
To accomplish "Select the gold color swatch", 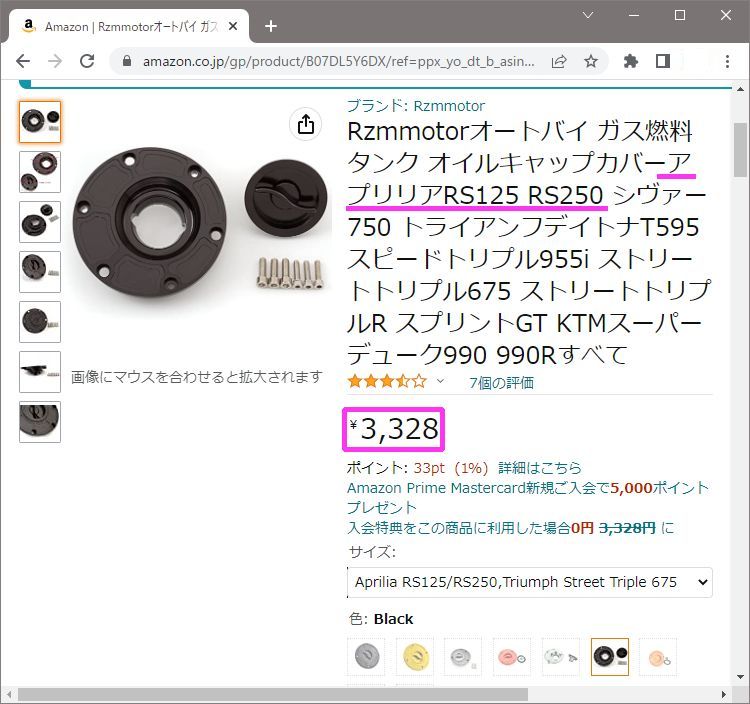I will pos(415,657).
